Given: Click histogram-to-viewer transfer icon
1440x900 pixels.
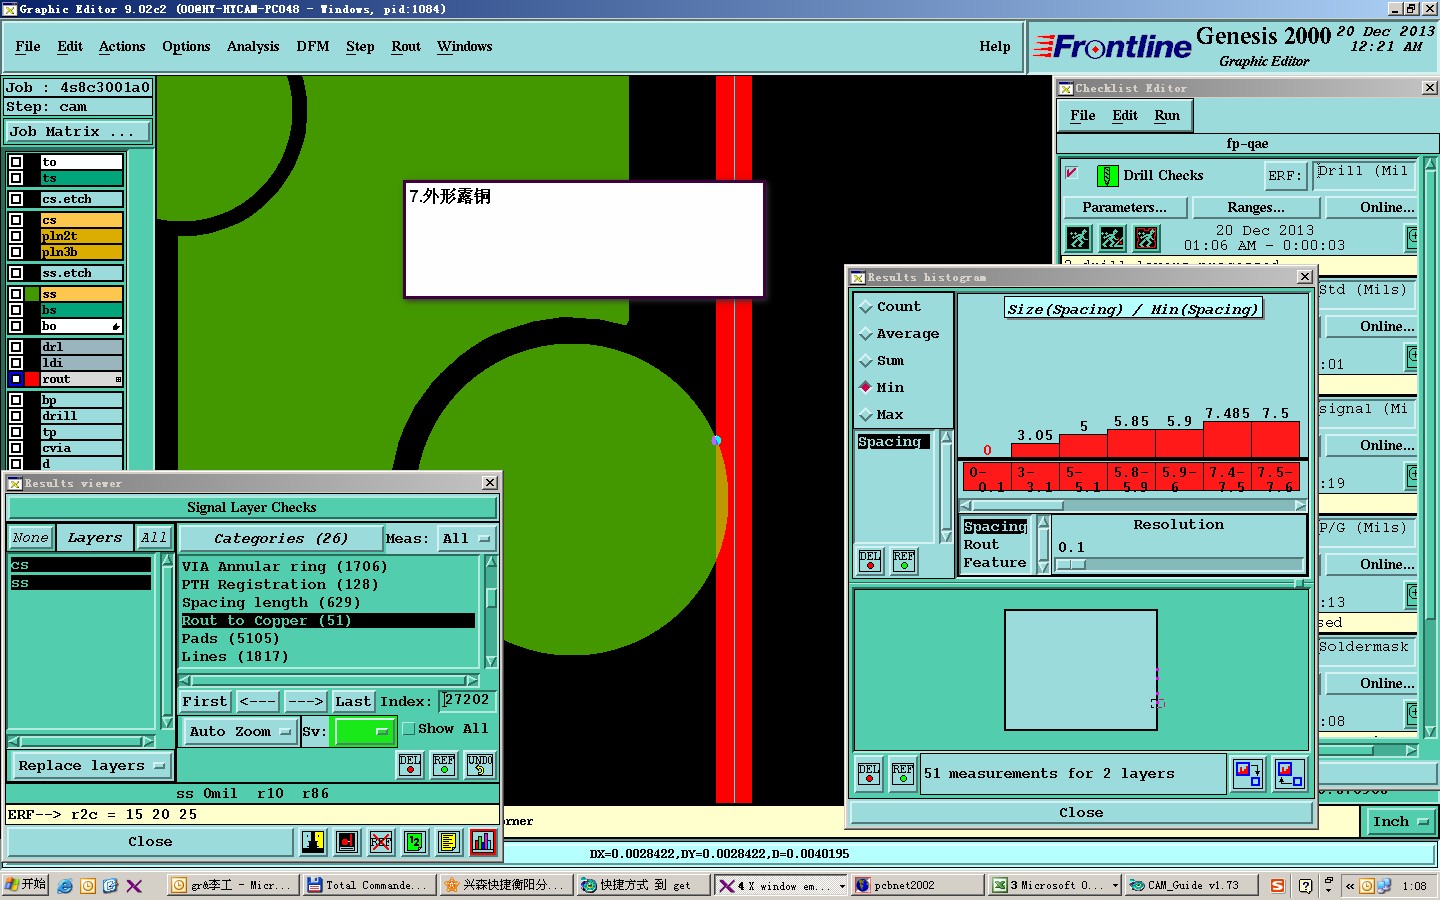Looking at the screenshot, I should (1248, 774).
